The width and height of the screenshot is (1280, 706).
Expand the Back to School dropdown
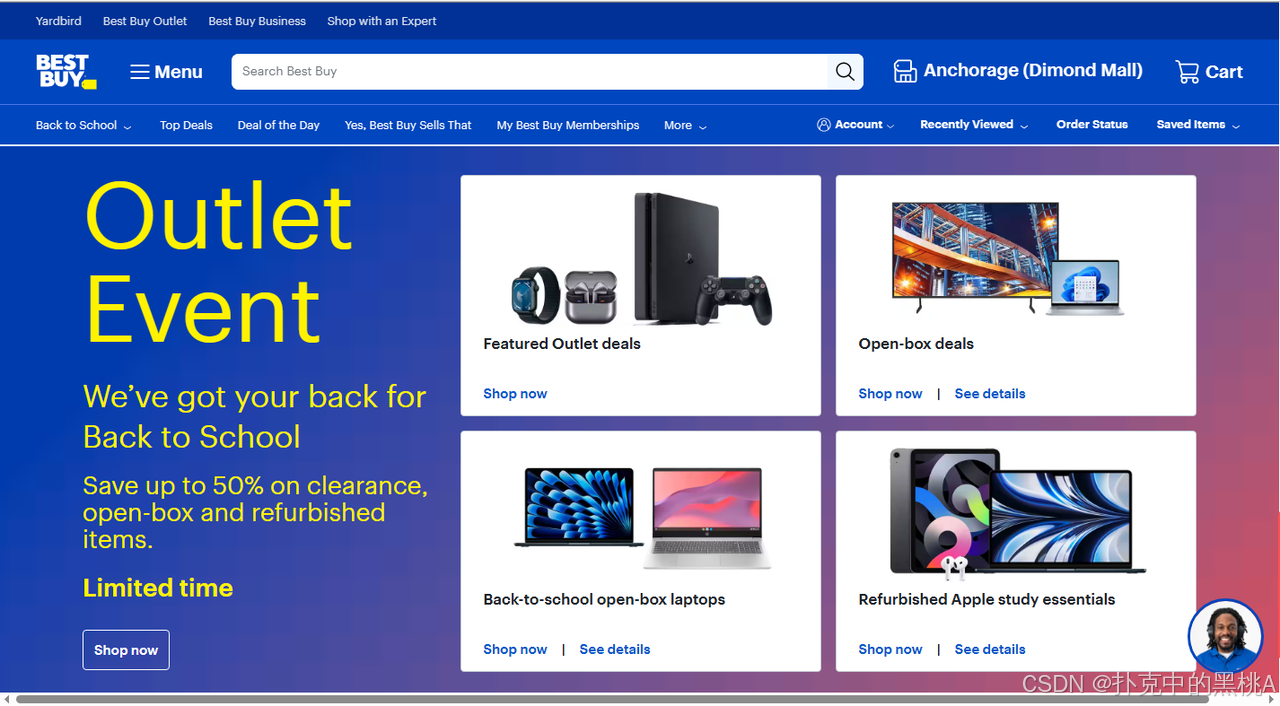coord(84,125)
